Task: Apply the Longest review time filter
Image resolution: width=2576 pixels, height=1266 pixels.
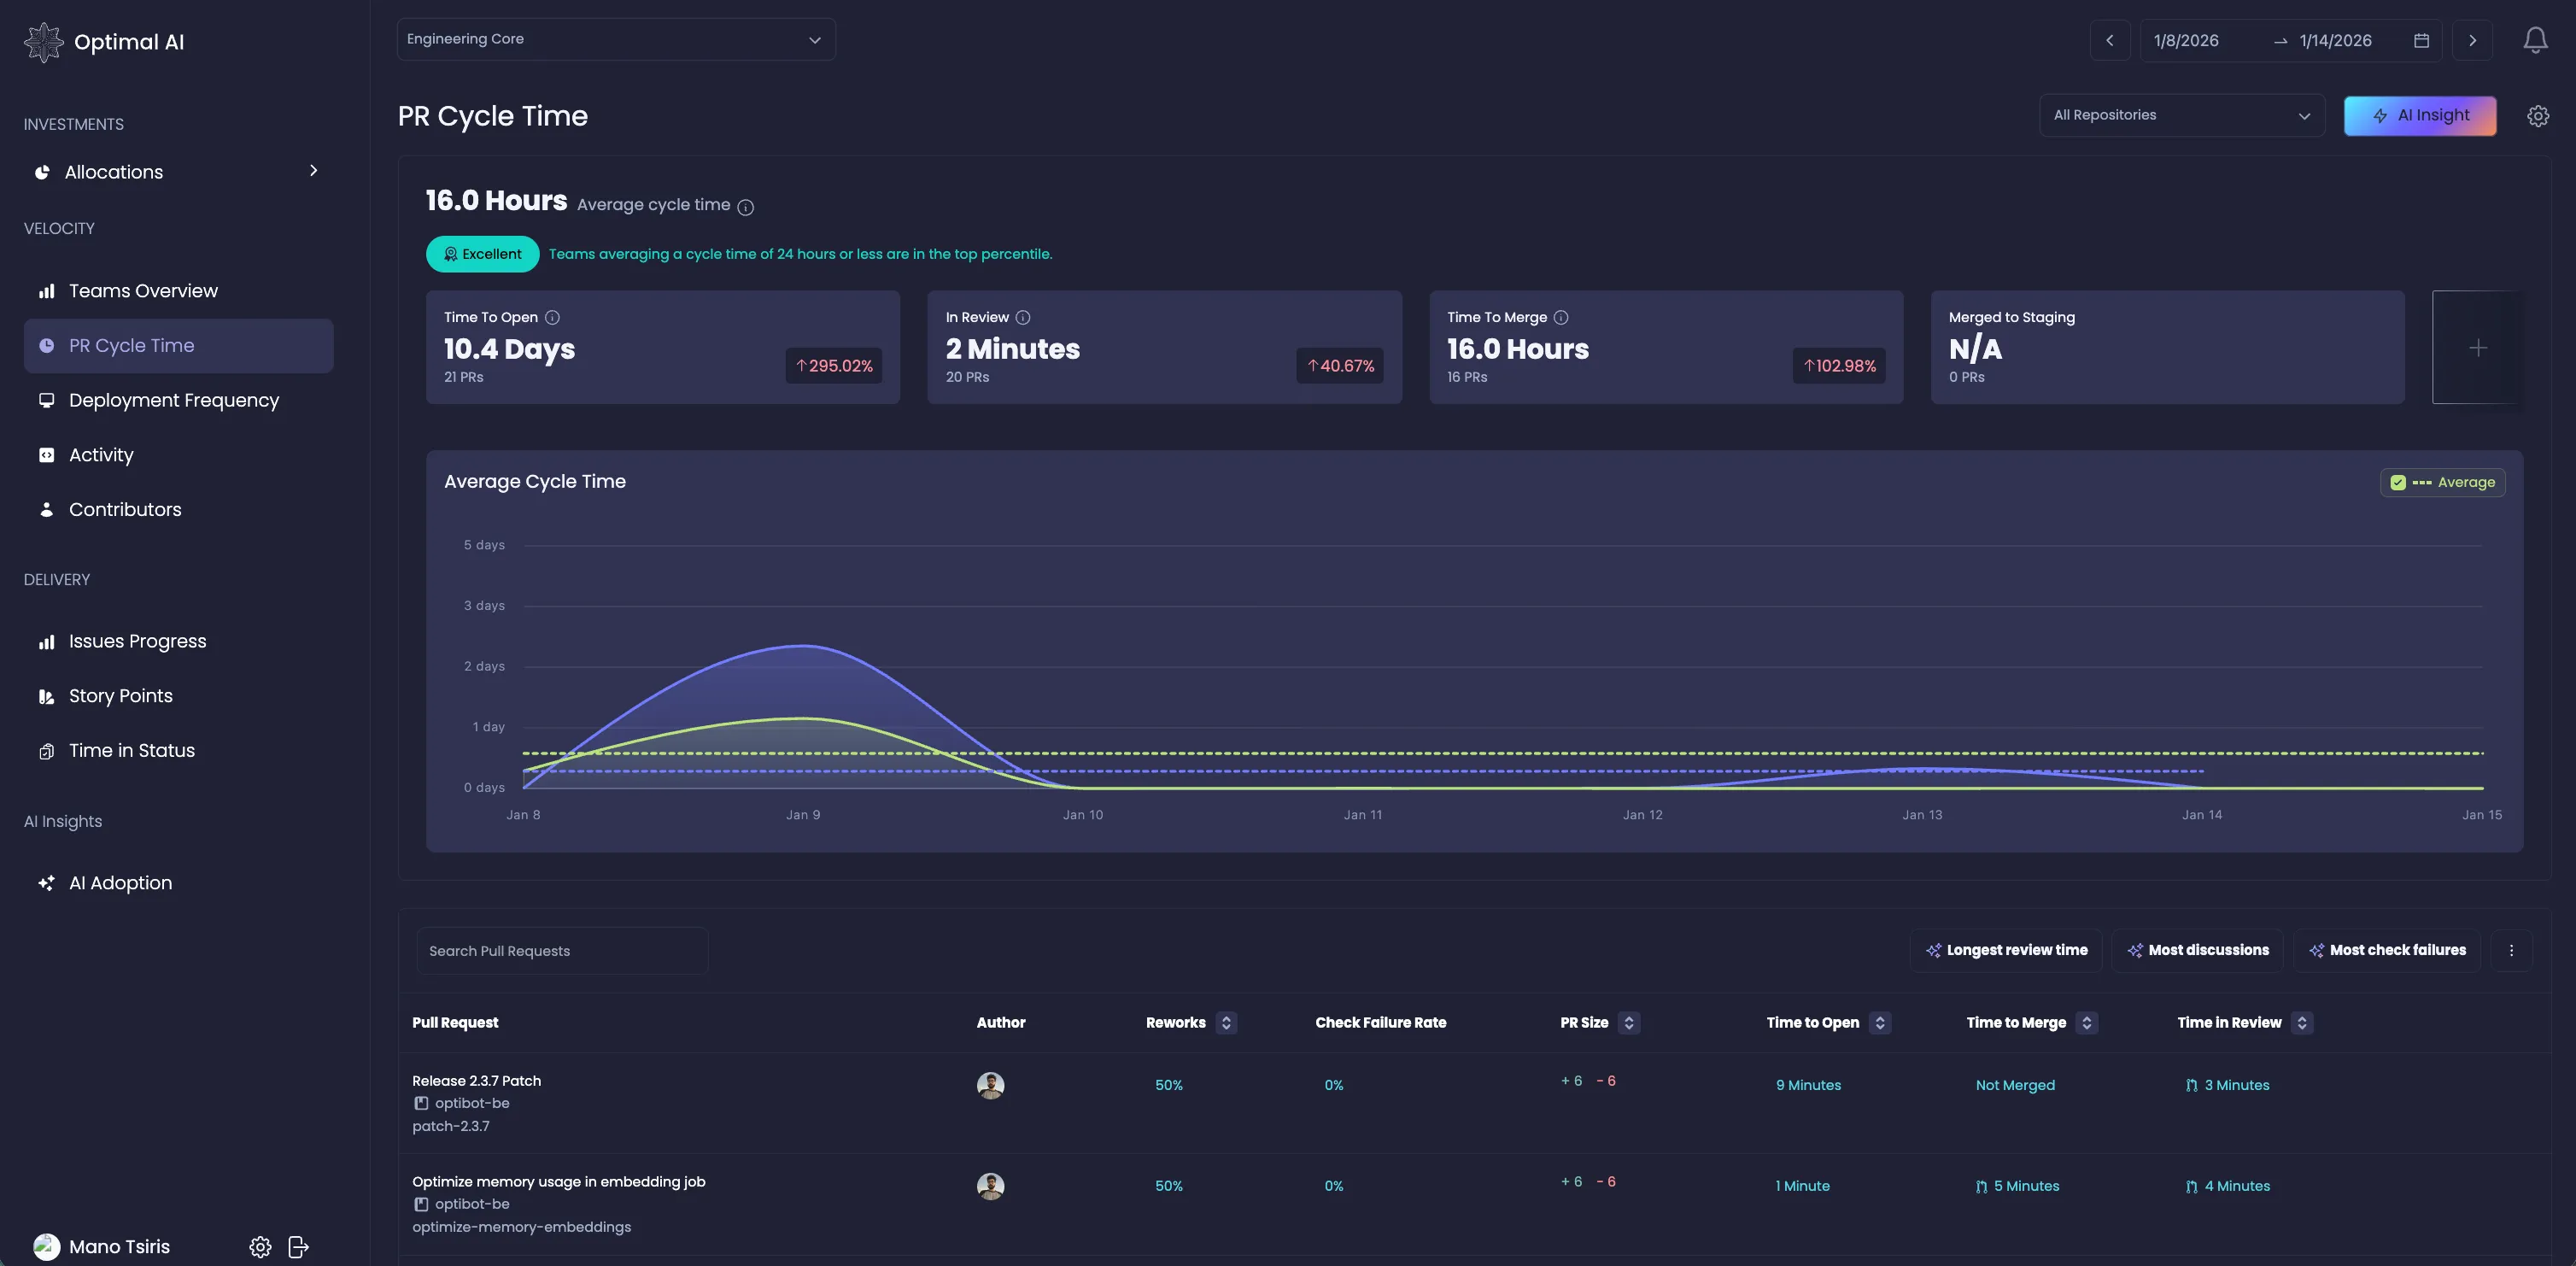Action: [2006, 950]
